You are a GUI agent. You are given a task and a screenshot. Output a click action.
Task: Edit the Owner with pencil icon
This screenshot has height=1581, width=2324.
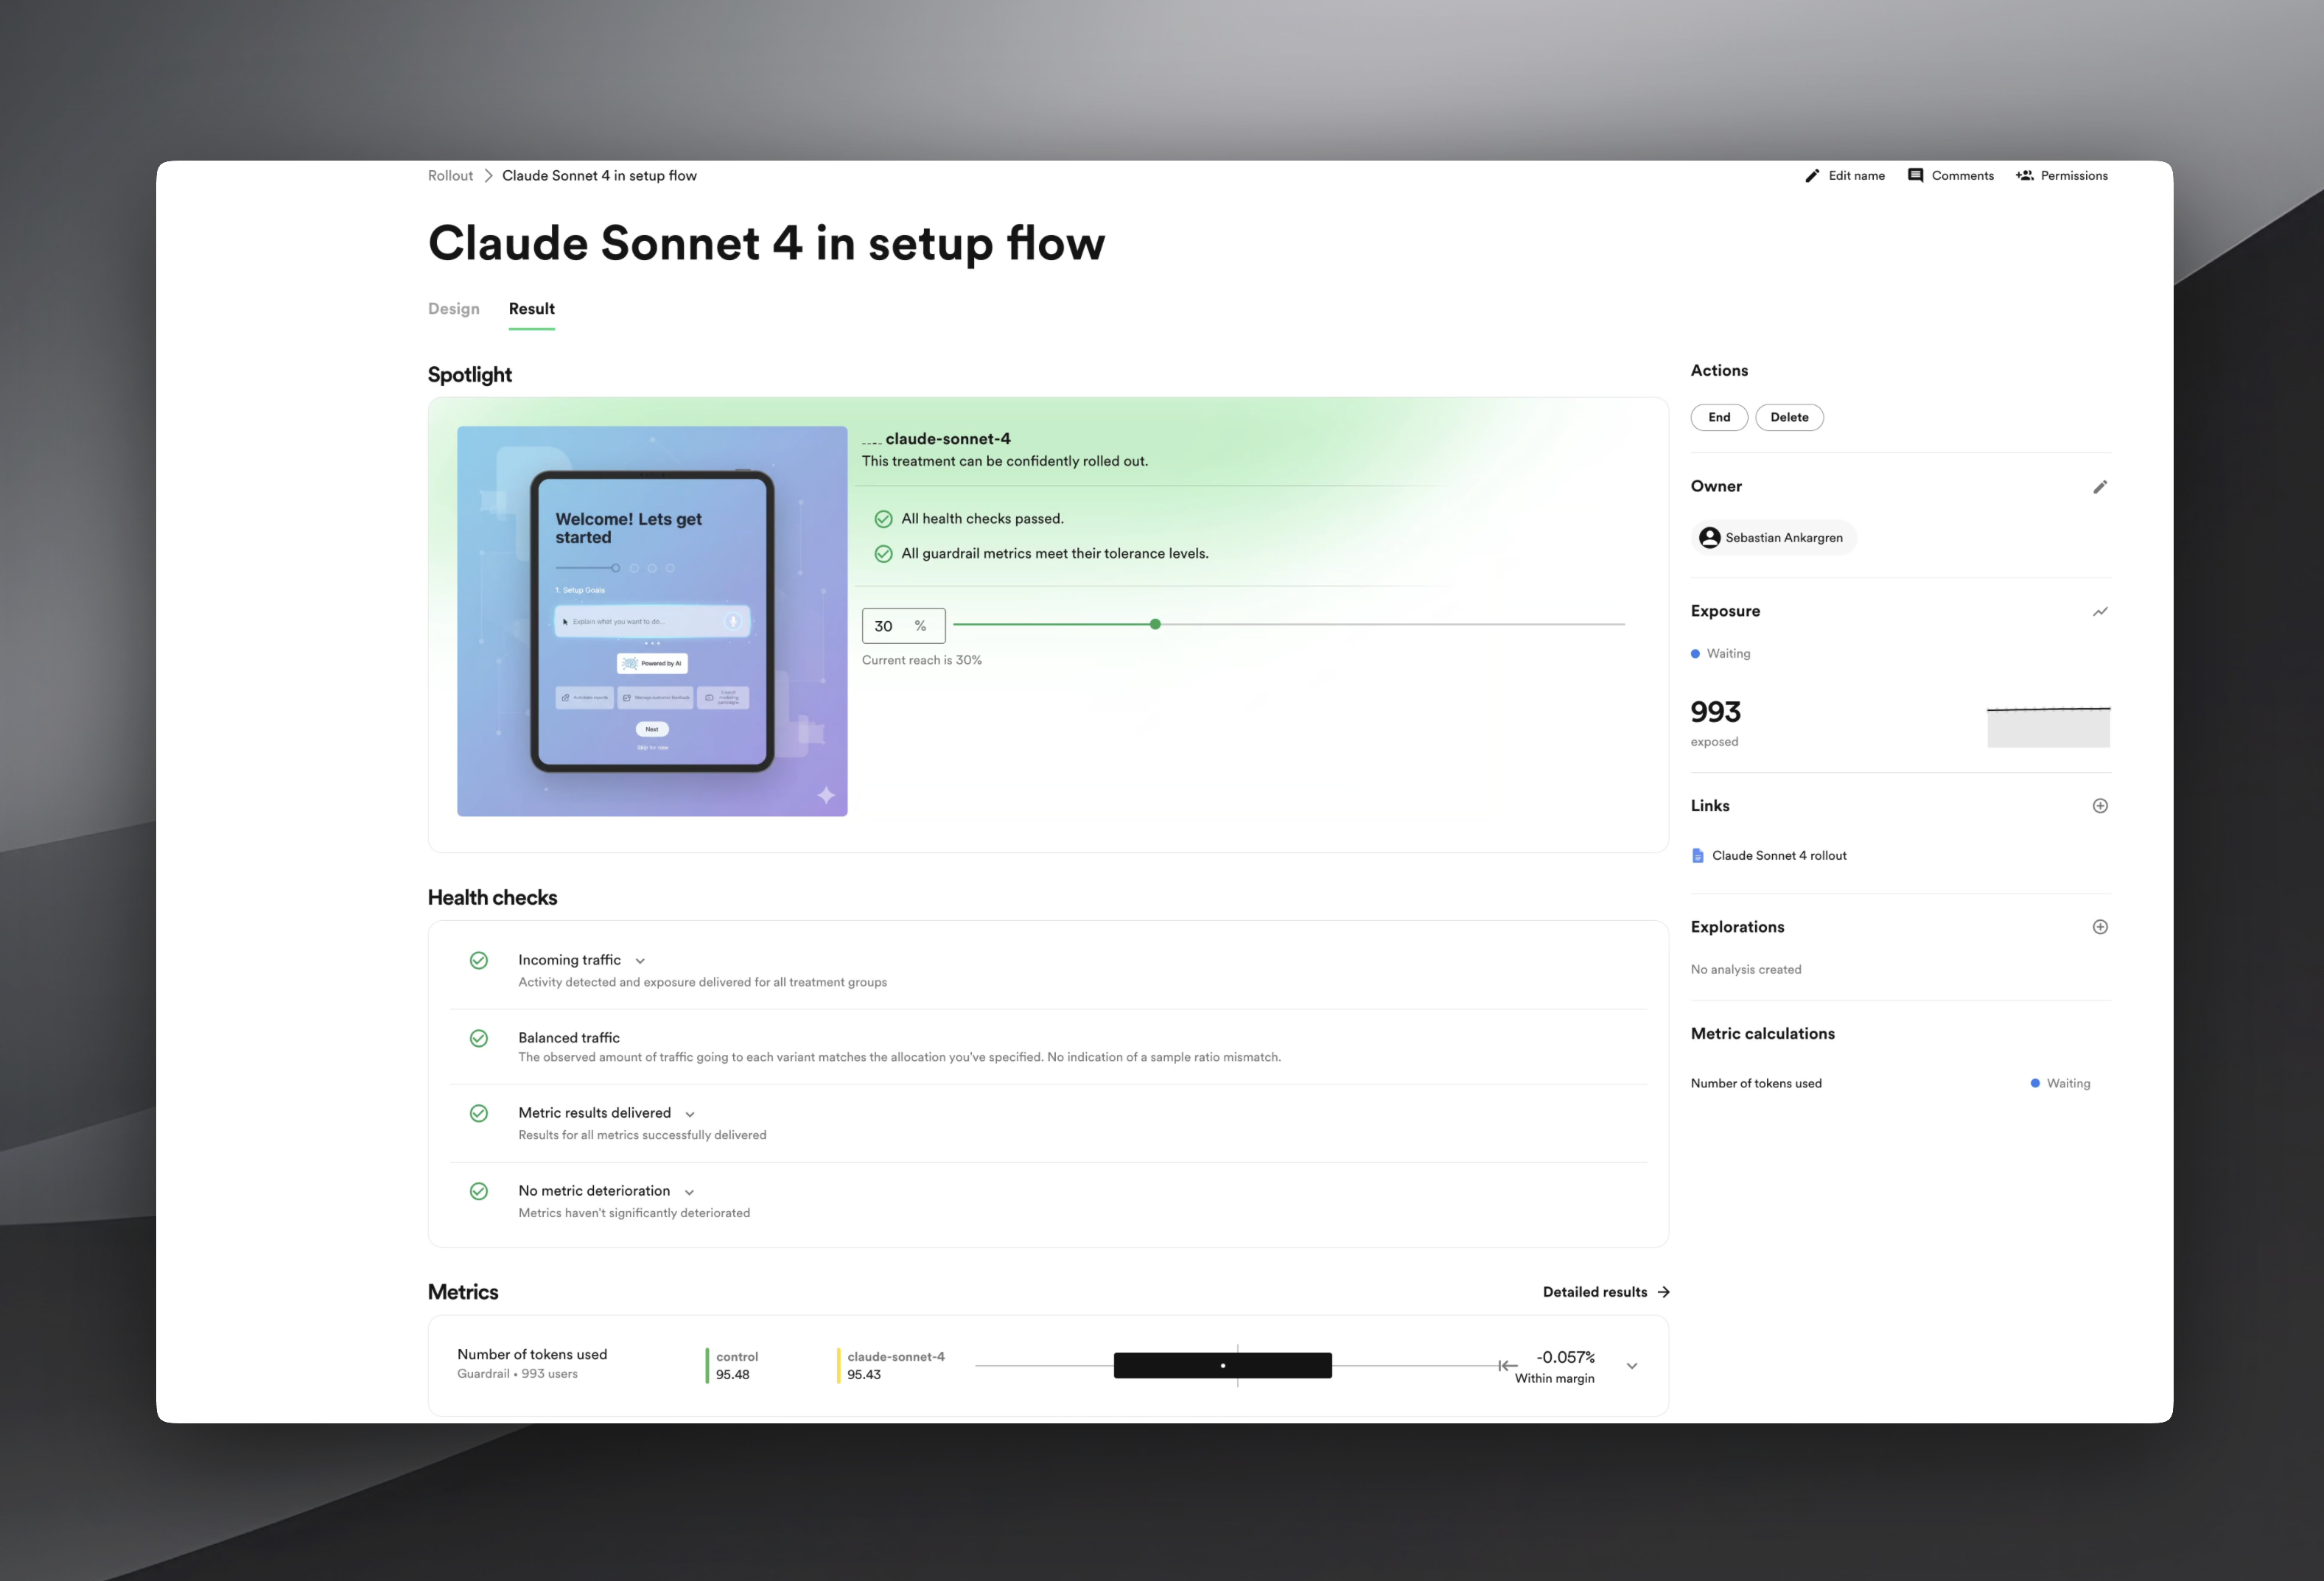click(2100, 487)
